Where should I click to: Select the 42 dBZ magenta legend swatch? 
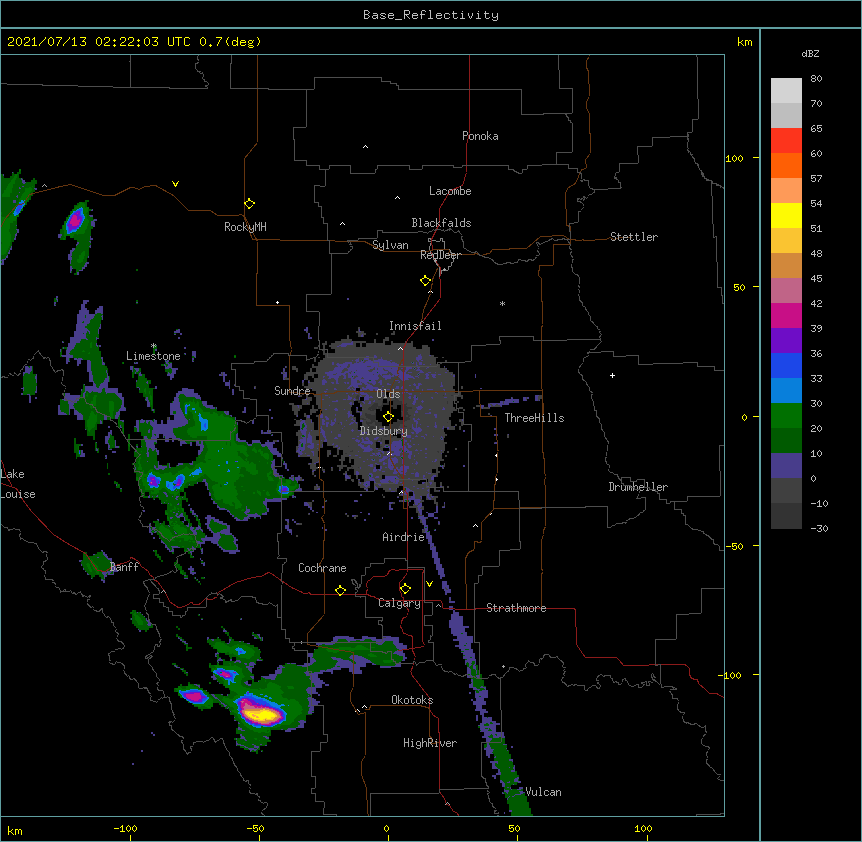(786, 315)
